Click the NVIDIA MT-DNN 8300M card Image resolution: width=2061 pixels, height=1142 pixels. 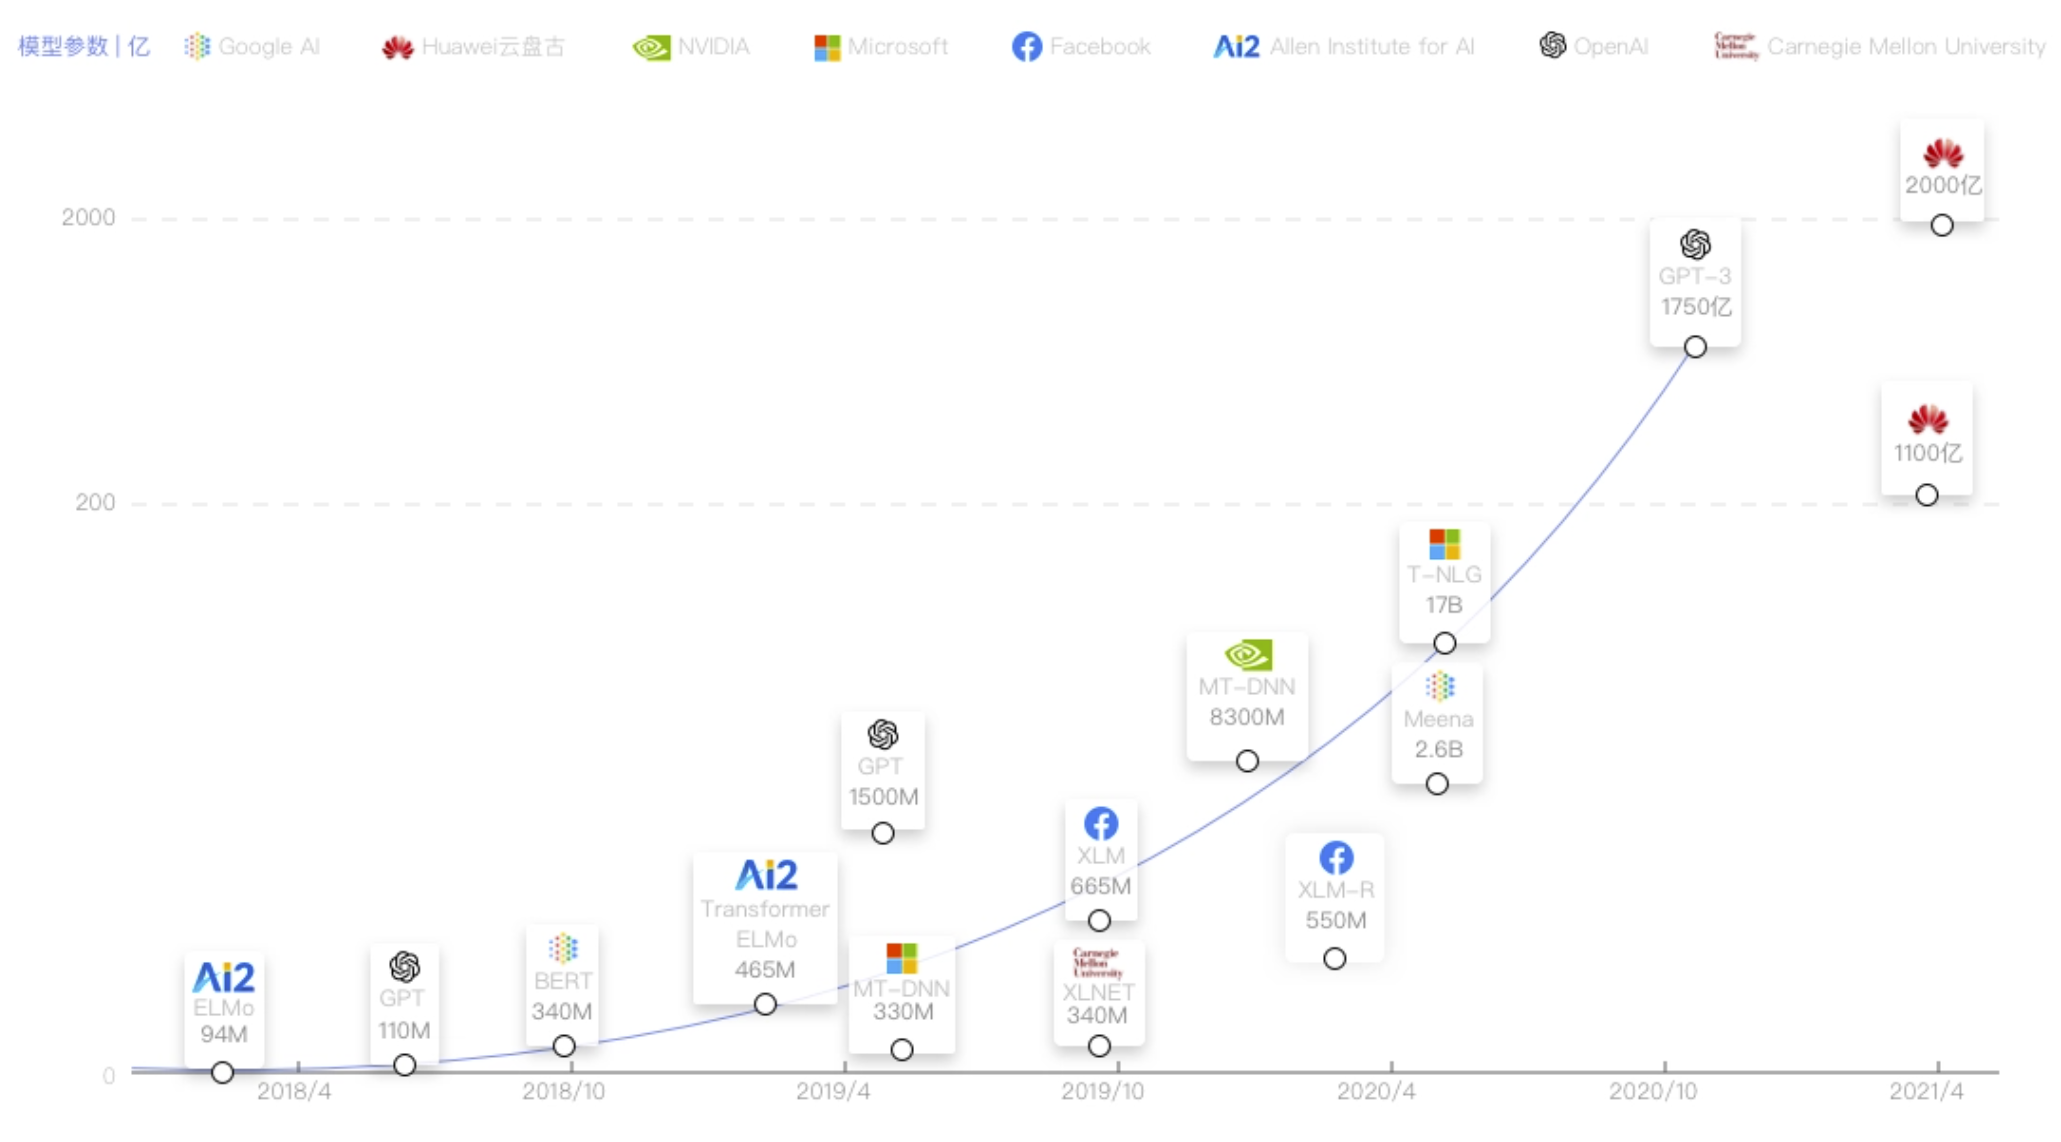click(x=1247, y=696)
